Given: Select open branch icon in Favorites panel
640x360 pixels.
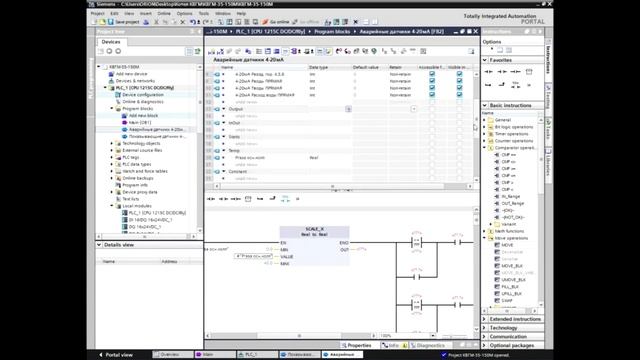Looking at the screenshot, I should [x=488, y=85].
